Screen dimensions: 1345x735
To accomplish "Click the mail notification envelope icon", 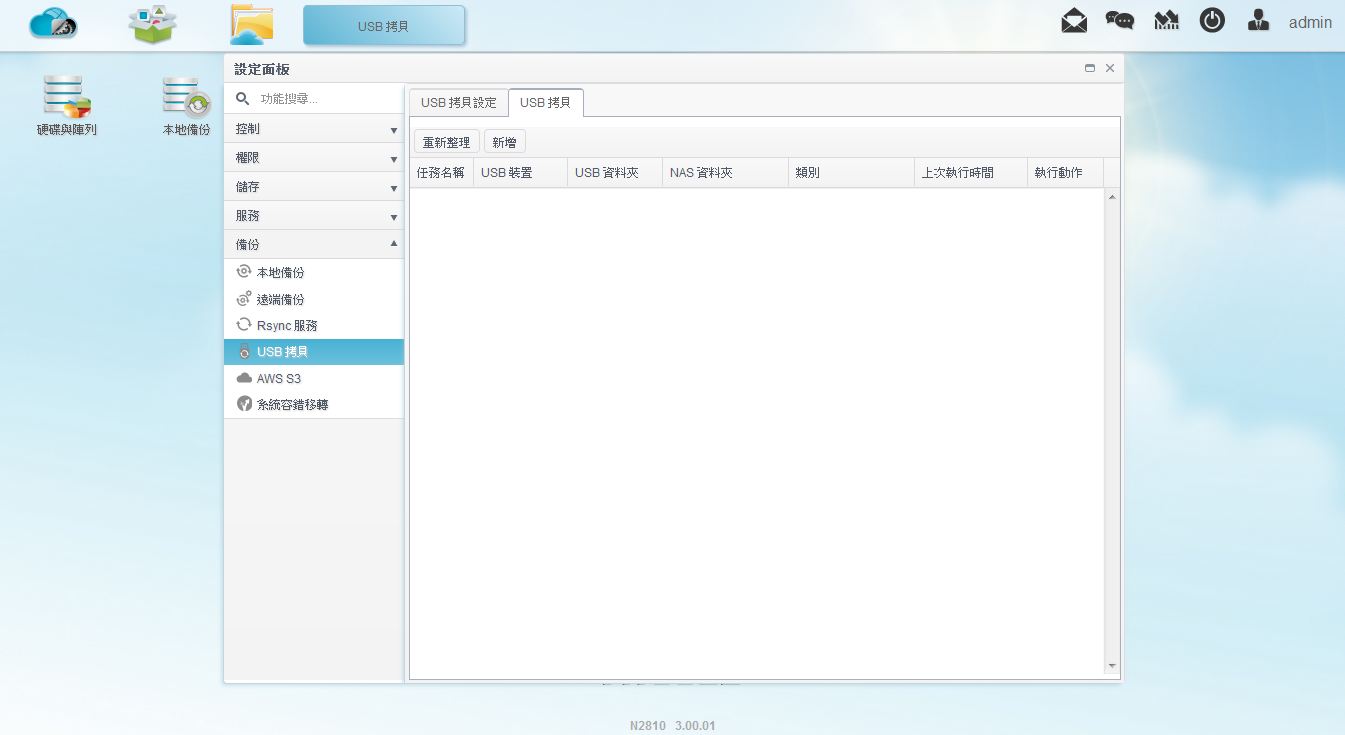I will point(1074,20).
